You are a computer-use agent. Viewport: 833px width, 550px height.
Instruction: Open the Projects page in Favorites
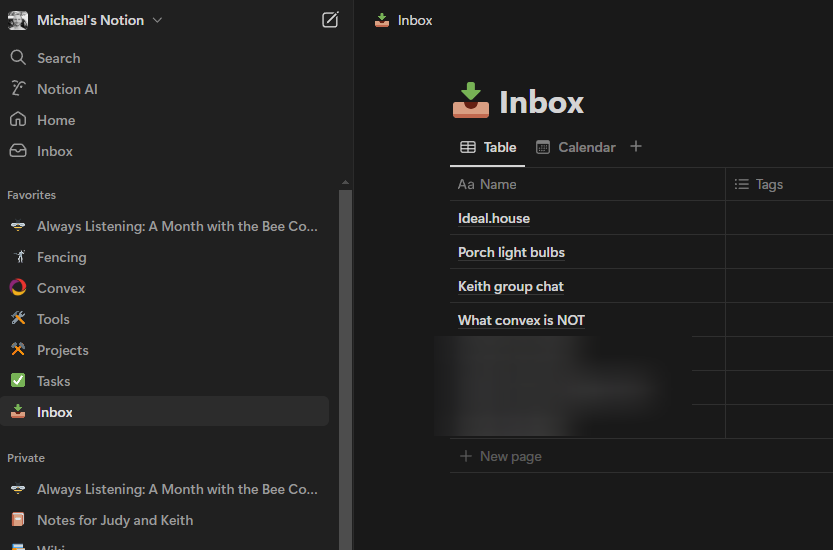point(63,350)
